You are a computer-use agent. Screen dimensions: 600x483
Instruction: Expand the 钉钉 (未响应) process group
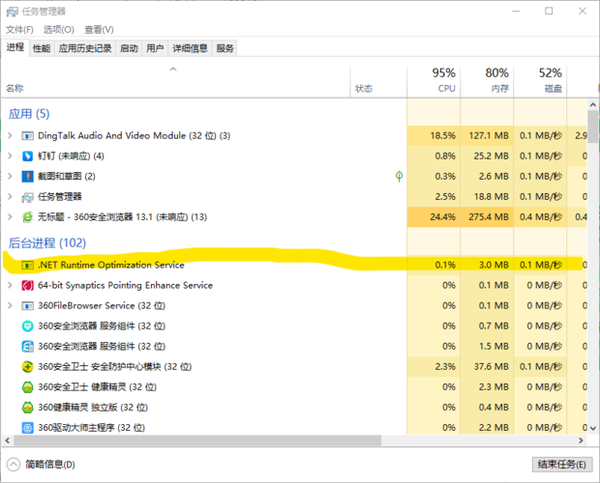click(x=10, y=156)
